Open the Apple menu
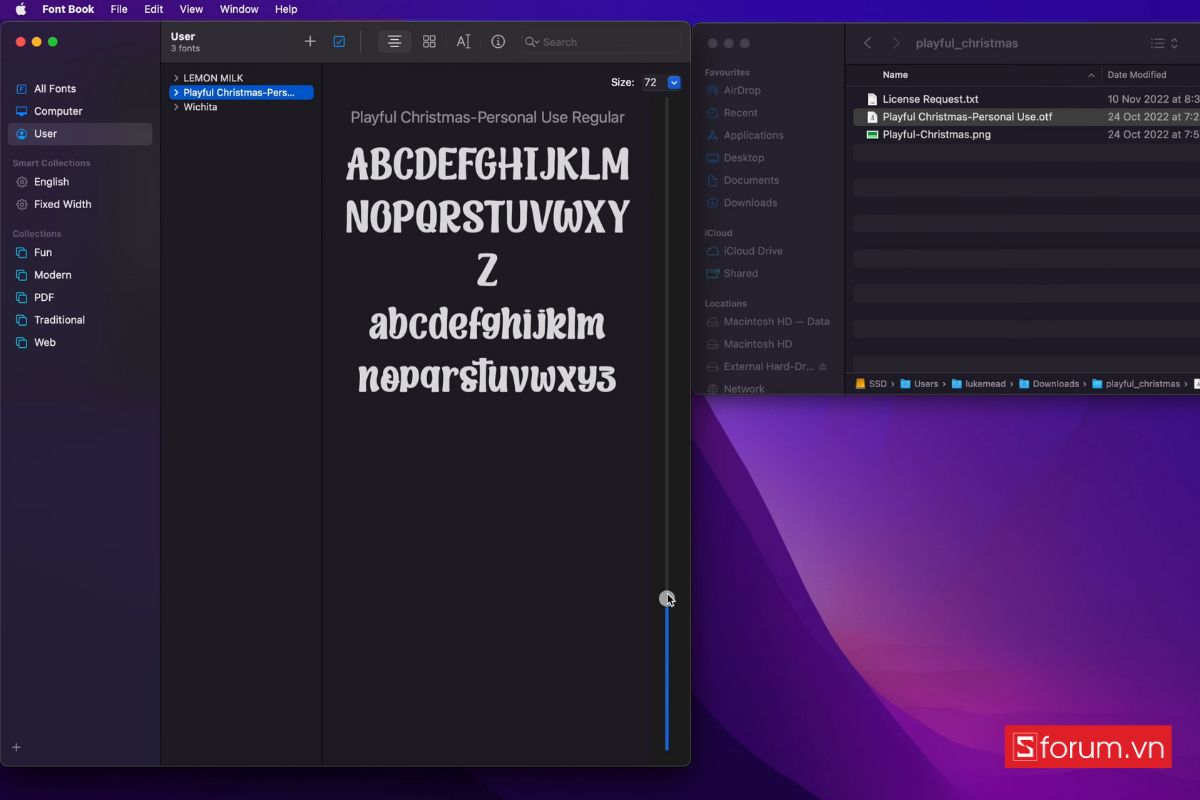This screenshot has width=1200, height=800. click(20, 9)
